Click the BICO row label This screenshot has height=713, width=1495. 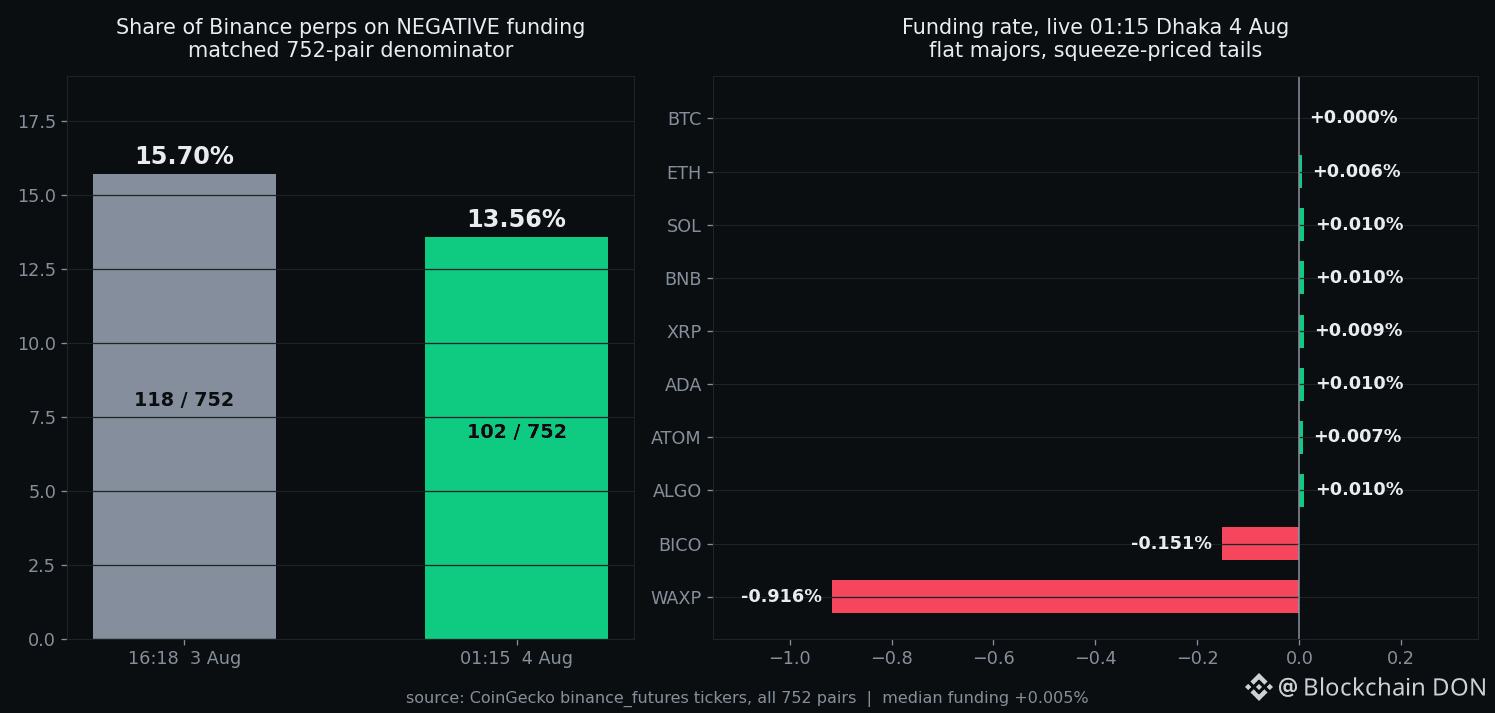pos(680,545)
